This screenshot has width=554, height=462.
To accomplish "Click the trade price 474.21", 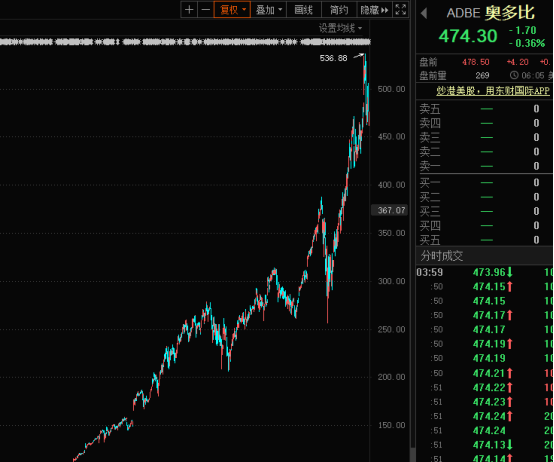I will point(489,373).
